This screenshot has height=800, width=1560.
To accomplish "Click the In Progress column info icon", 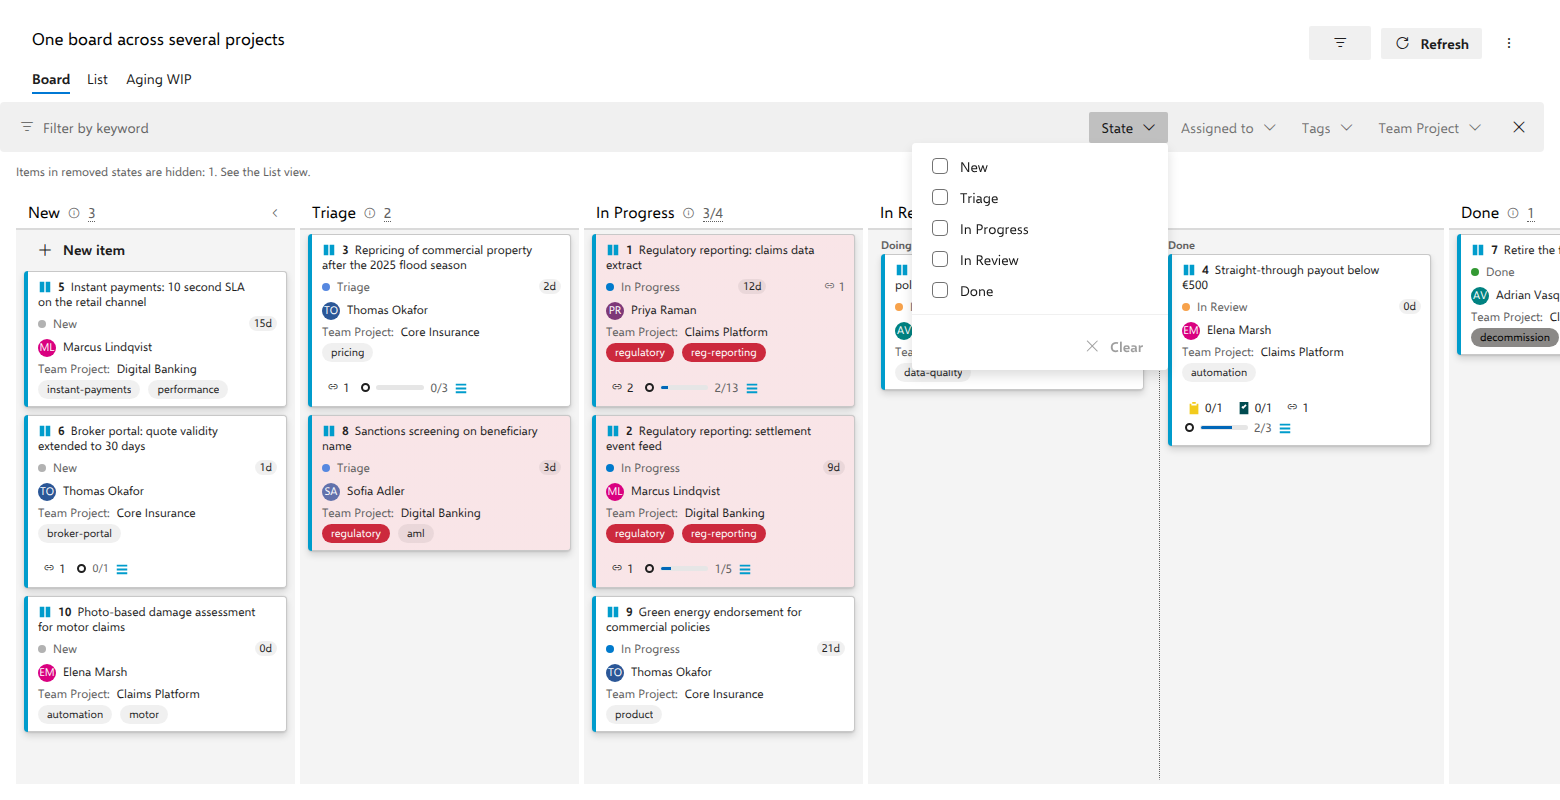I will [689, 213].
